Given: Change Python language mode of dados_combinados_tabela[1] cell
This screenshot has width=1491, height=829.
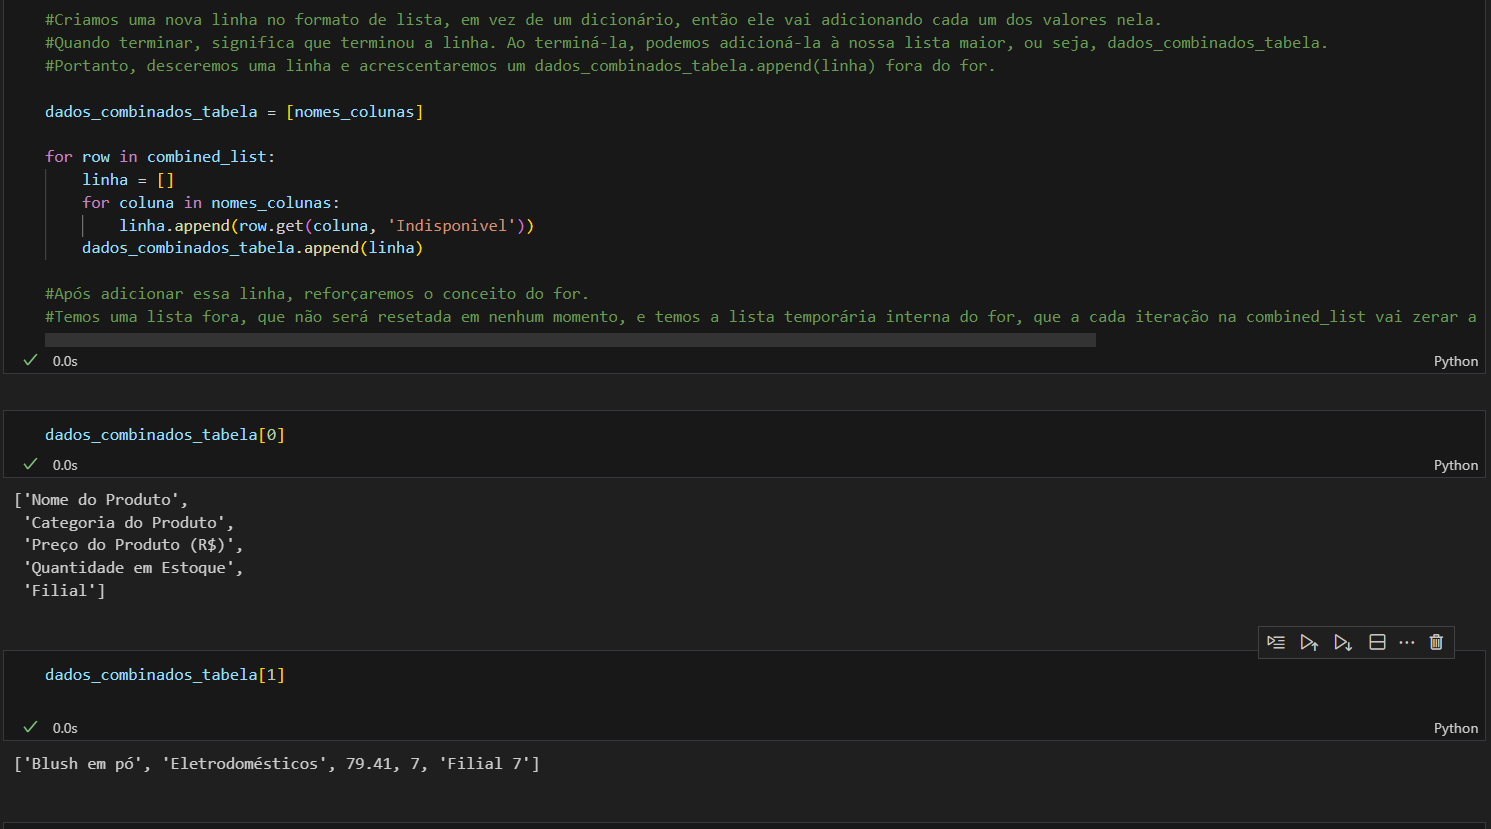Looking at the screenshot, I should [x=1455, y=728].
